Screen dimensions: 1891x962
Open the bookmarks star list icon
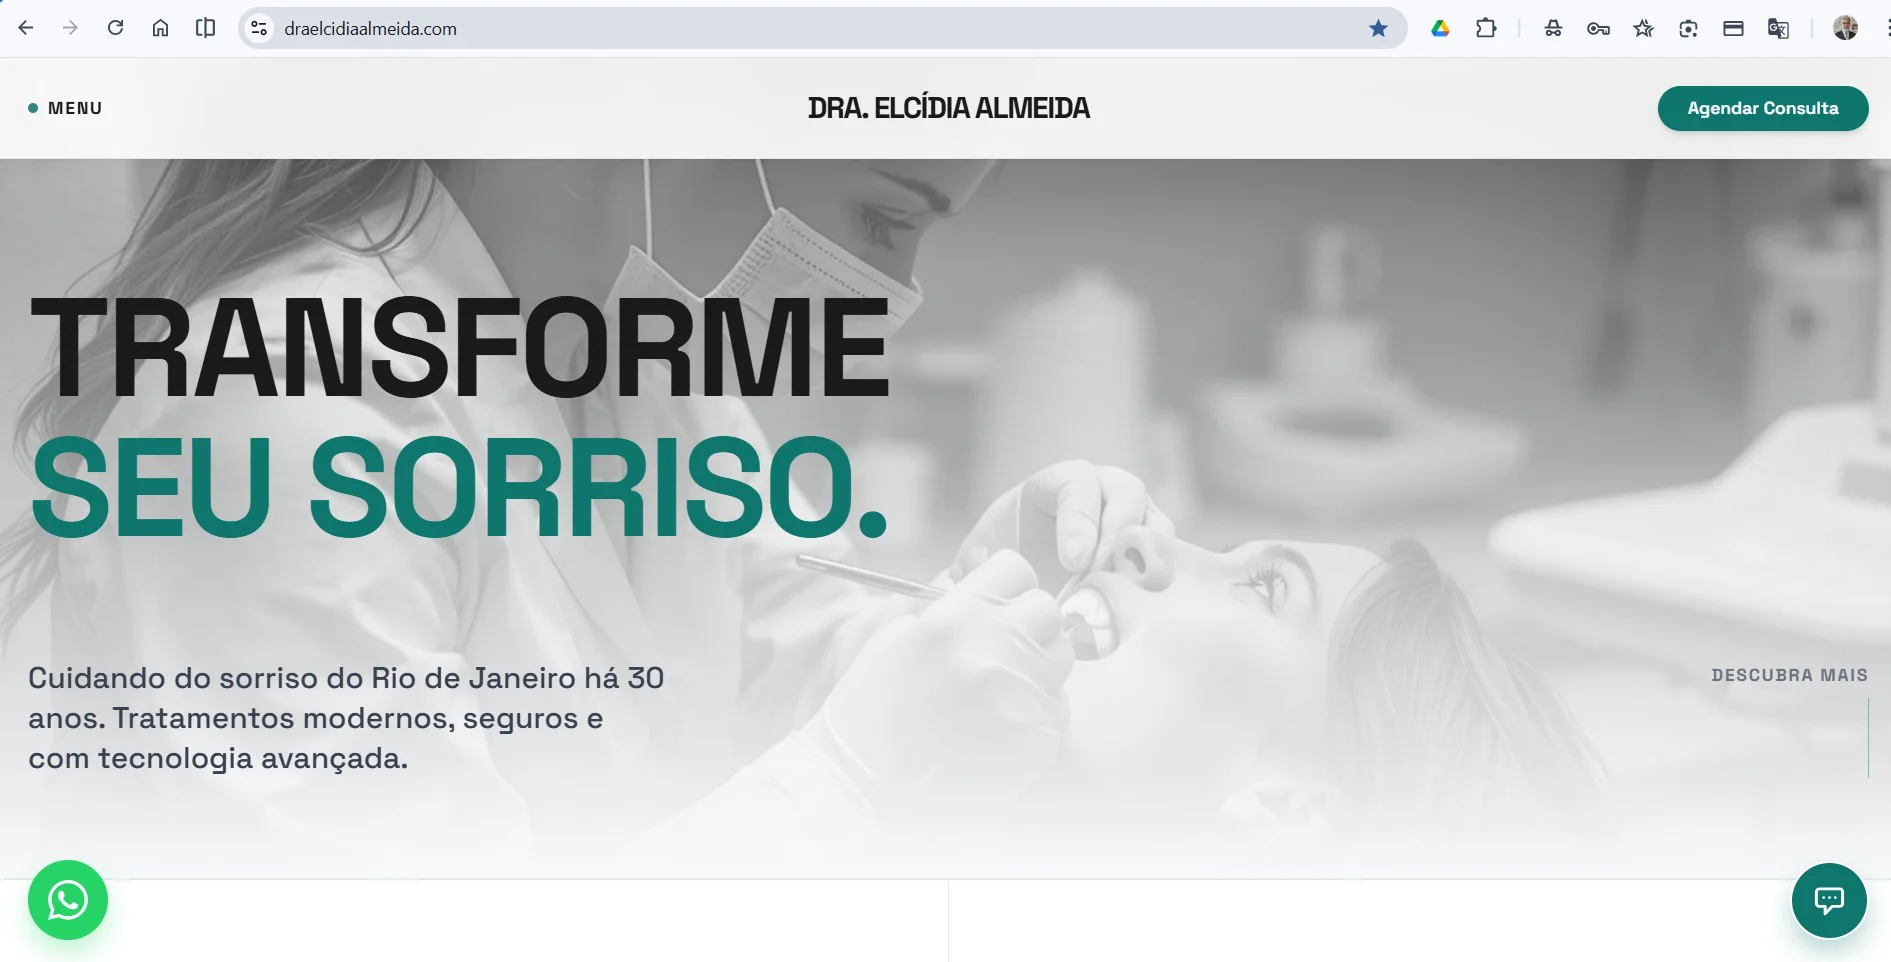tap(1643, 29)
